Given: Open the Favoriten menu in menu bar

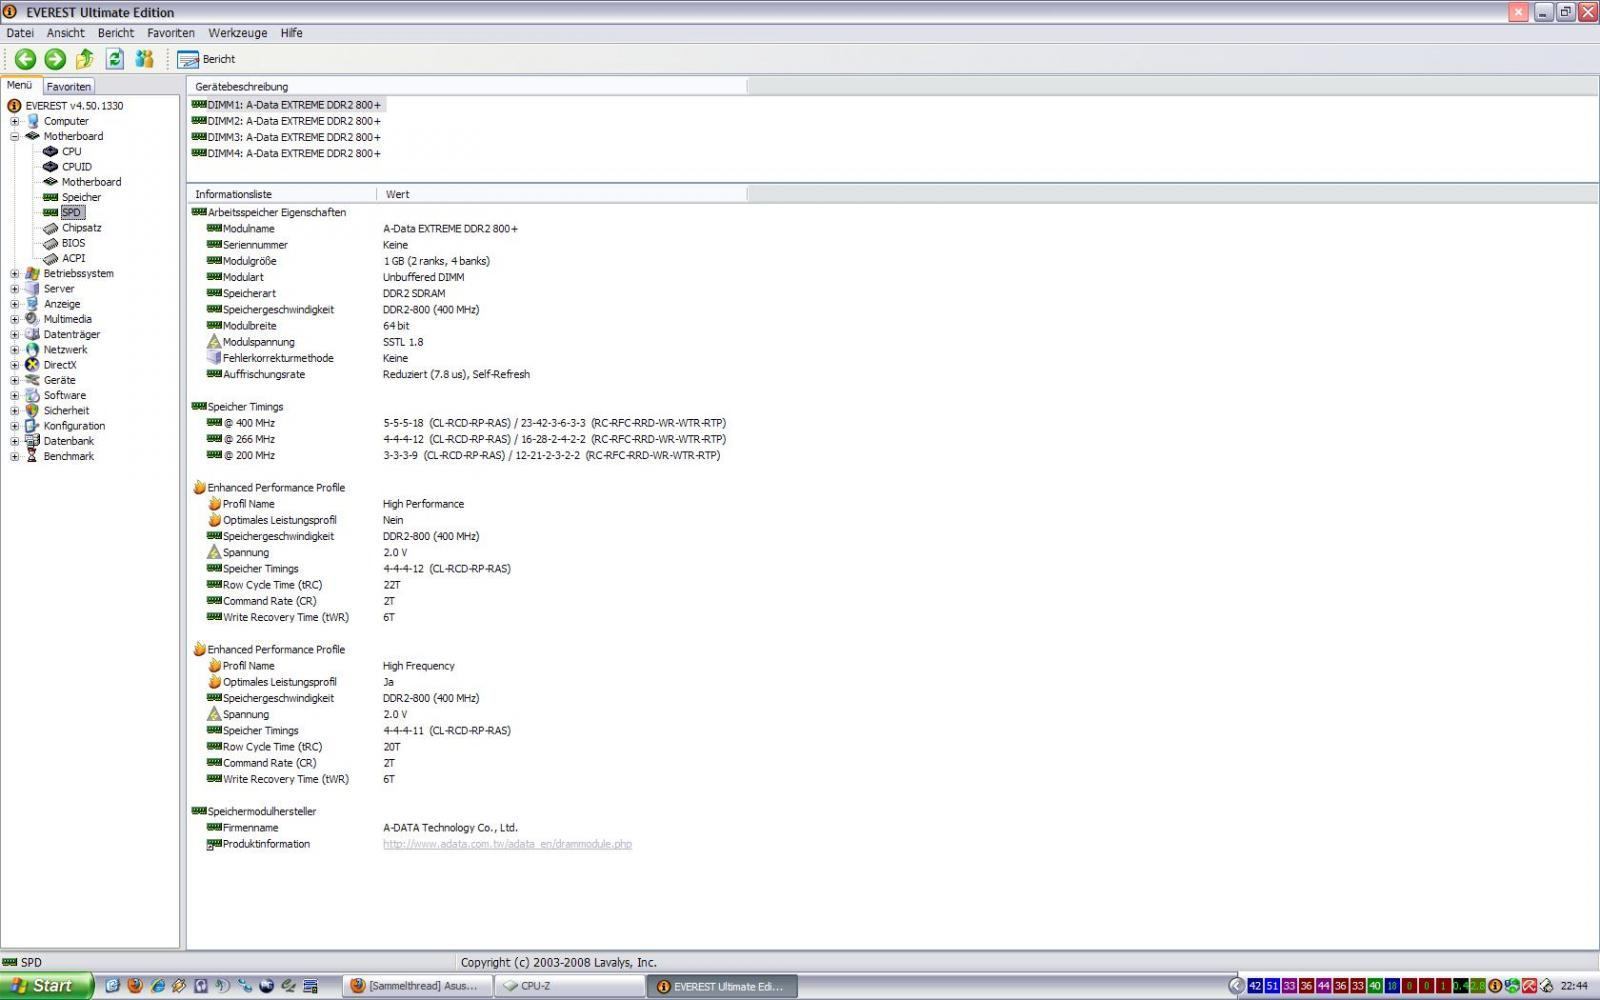Looking at the screenshot, I should 171,33.
